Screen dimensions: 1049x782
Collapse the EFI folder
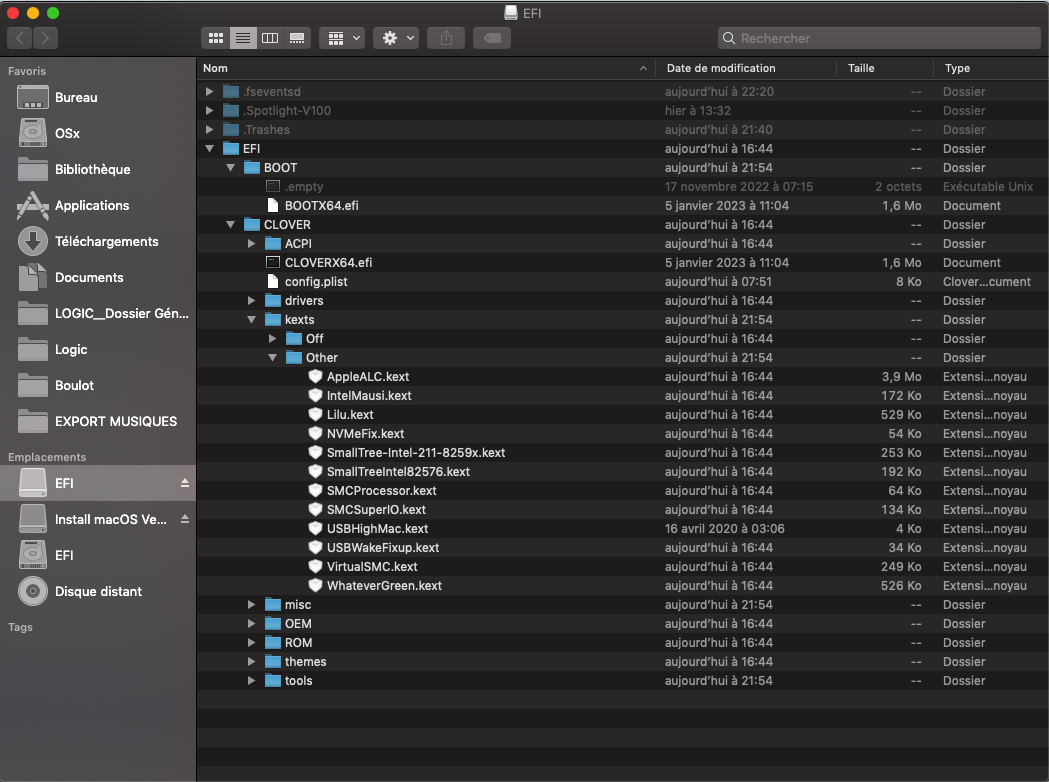[x=209, y=149]
